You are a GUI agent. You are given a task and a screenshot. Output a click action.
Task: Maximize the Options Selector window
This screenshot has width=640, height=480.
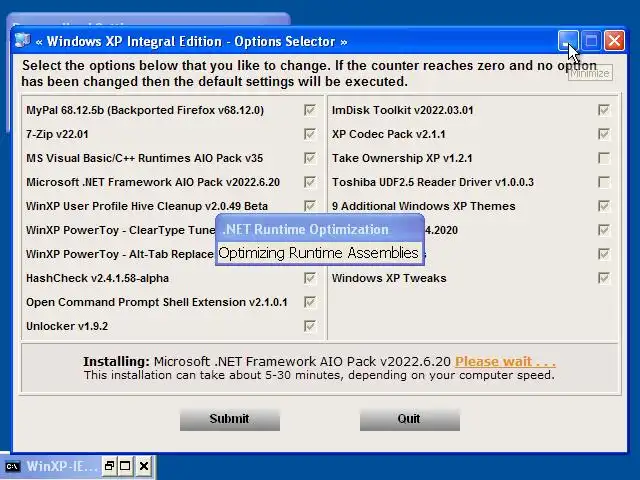tap(591, 41)
